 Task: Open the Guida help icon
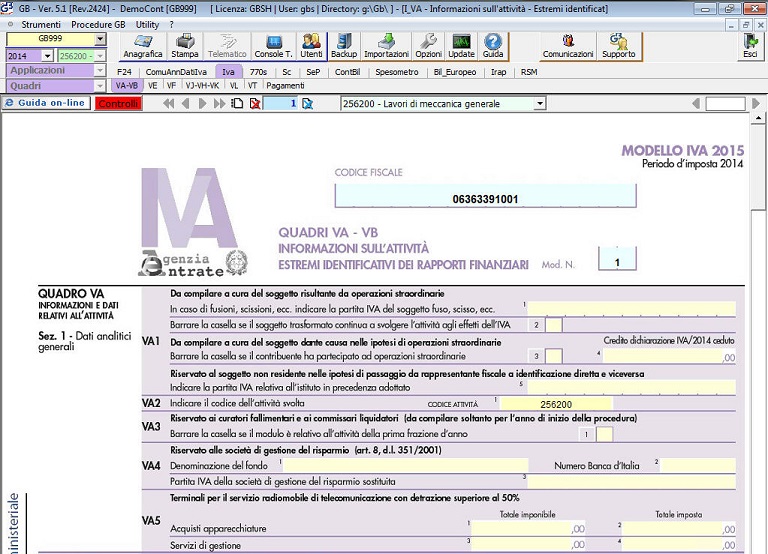pos(493,47)
